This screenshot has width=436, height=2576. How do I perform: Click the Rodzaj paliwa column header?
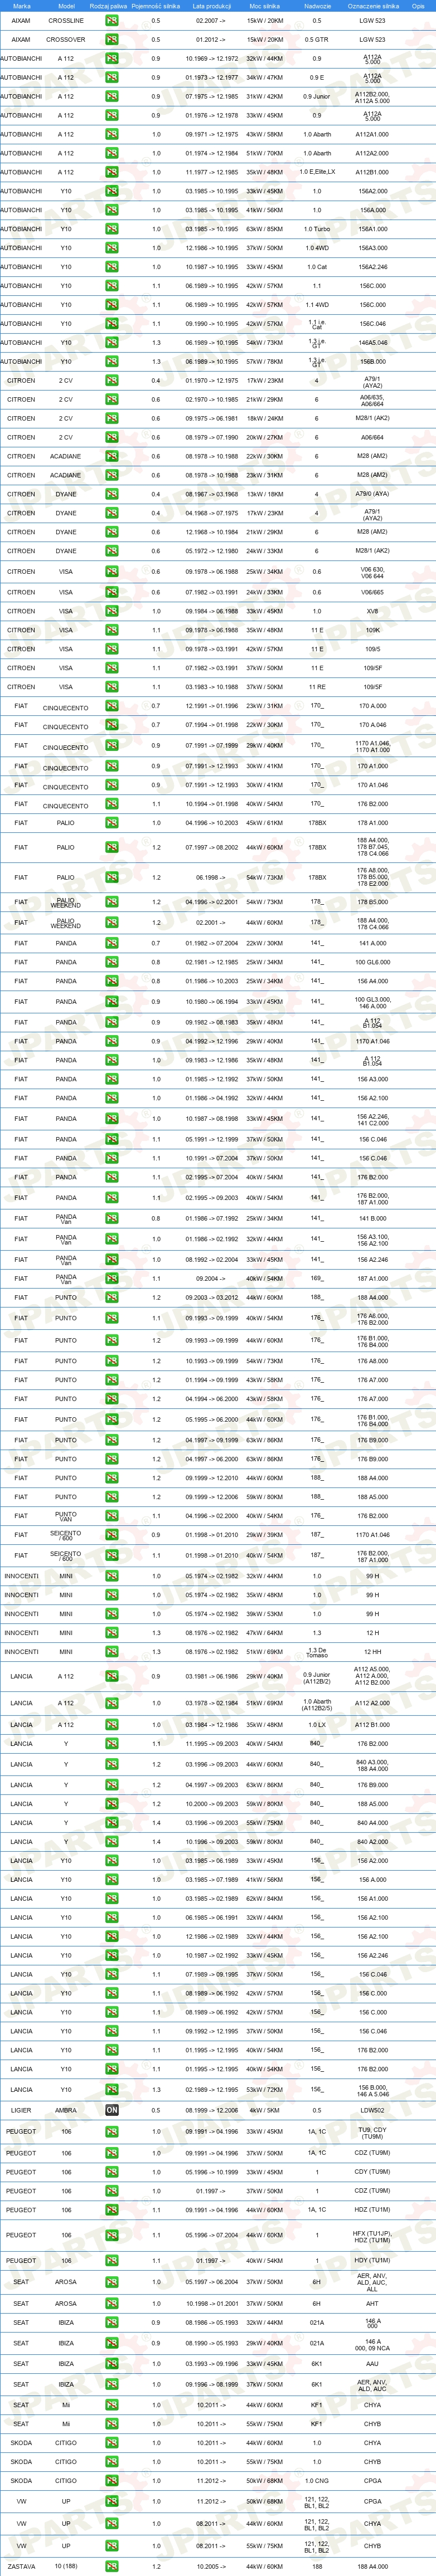point(108,6)
